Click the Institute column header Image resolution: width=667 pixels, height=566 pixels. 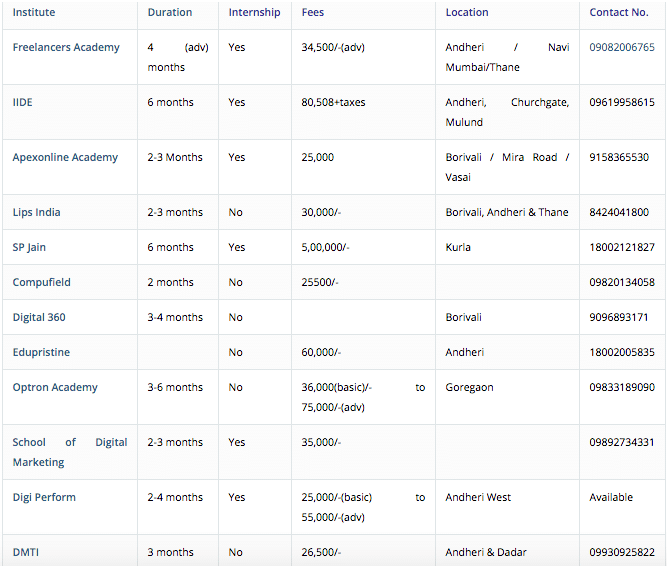tap(34, 12)
